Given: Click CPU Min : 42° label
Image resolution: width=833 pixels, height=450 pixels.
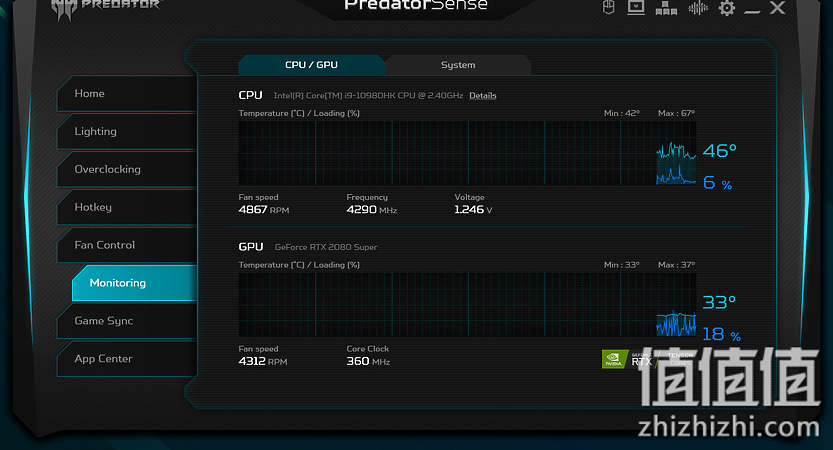Looking at the screenshot, I should coord(622,113).
